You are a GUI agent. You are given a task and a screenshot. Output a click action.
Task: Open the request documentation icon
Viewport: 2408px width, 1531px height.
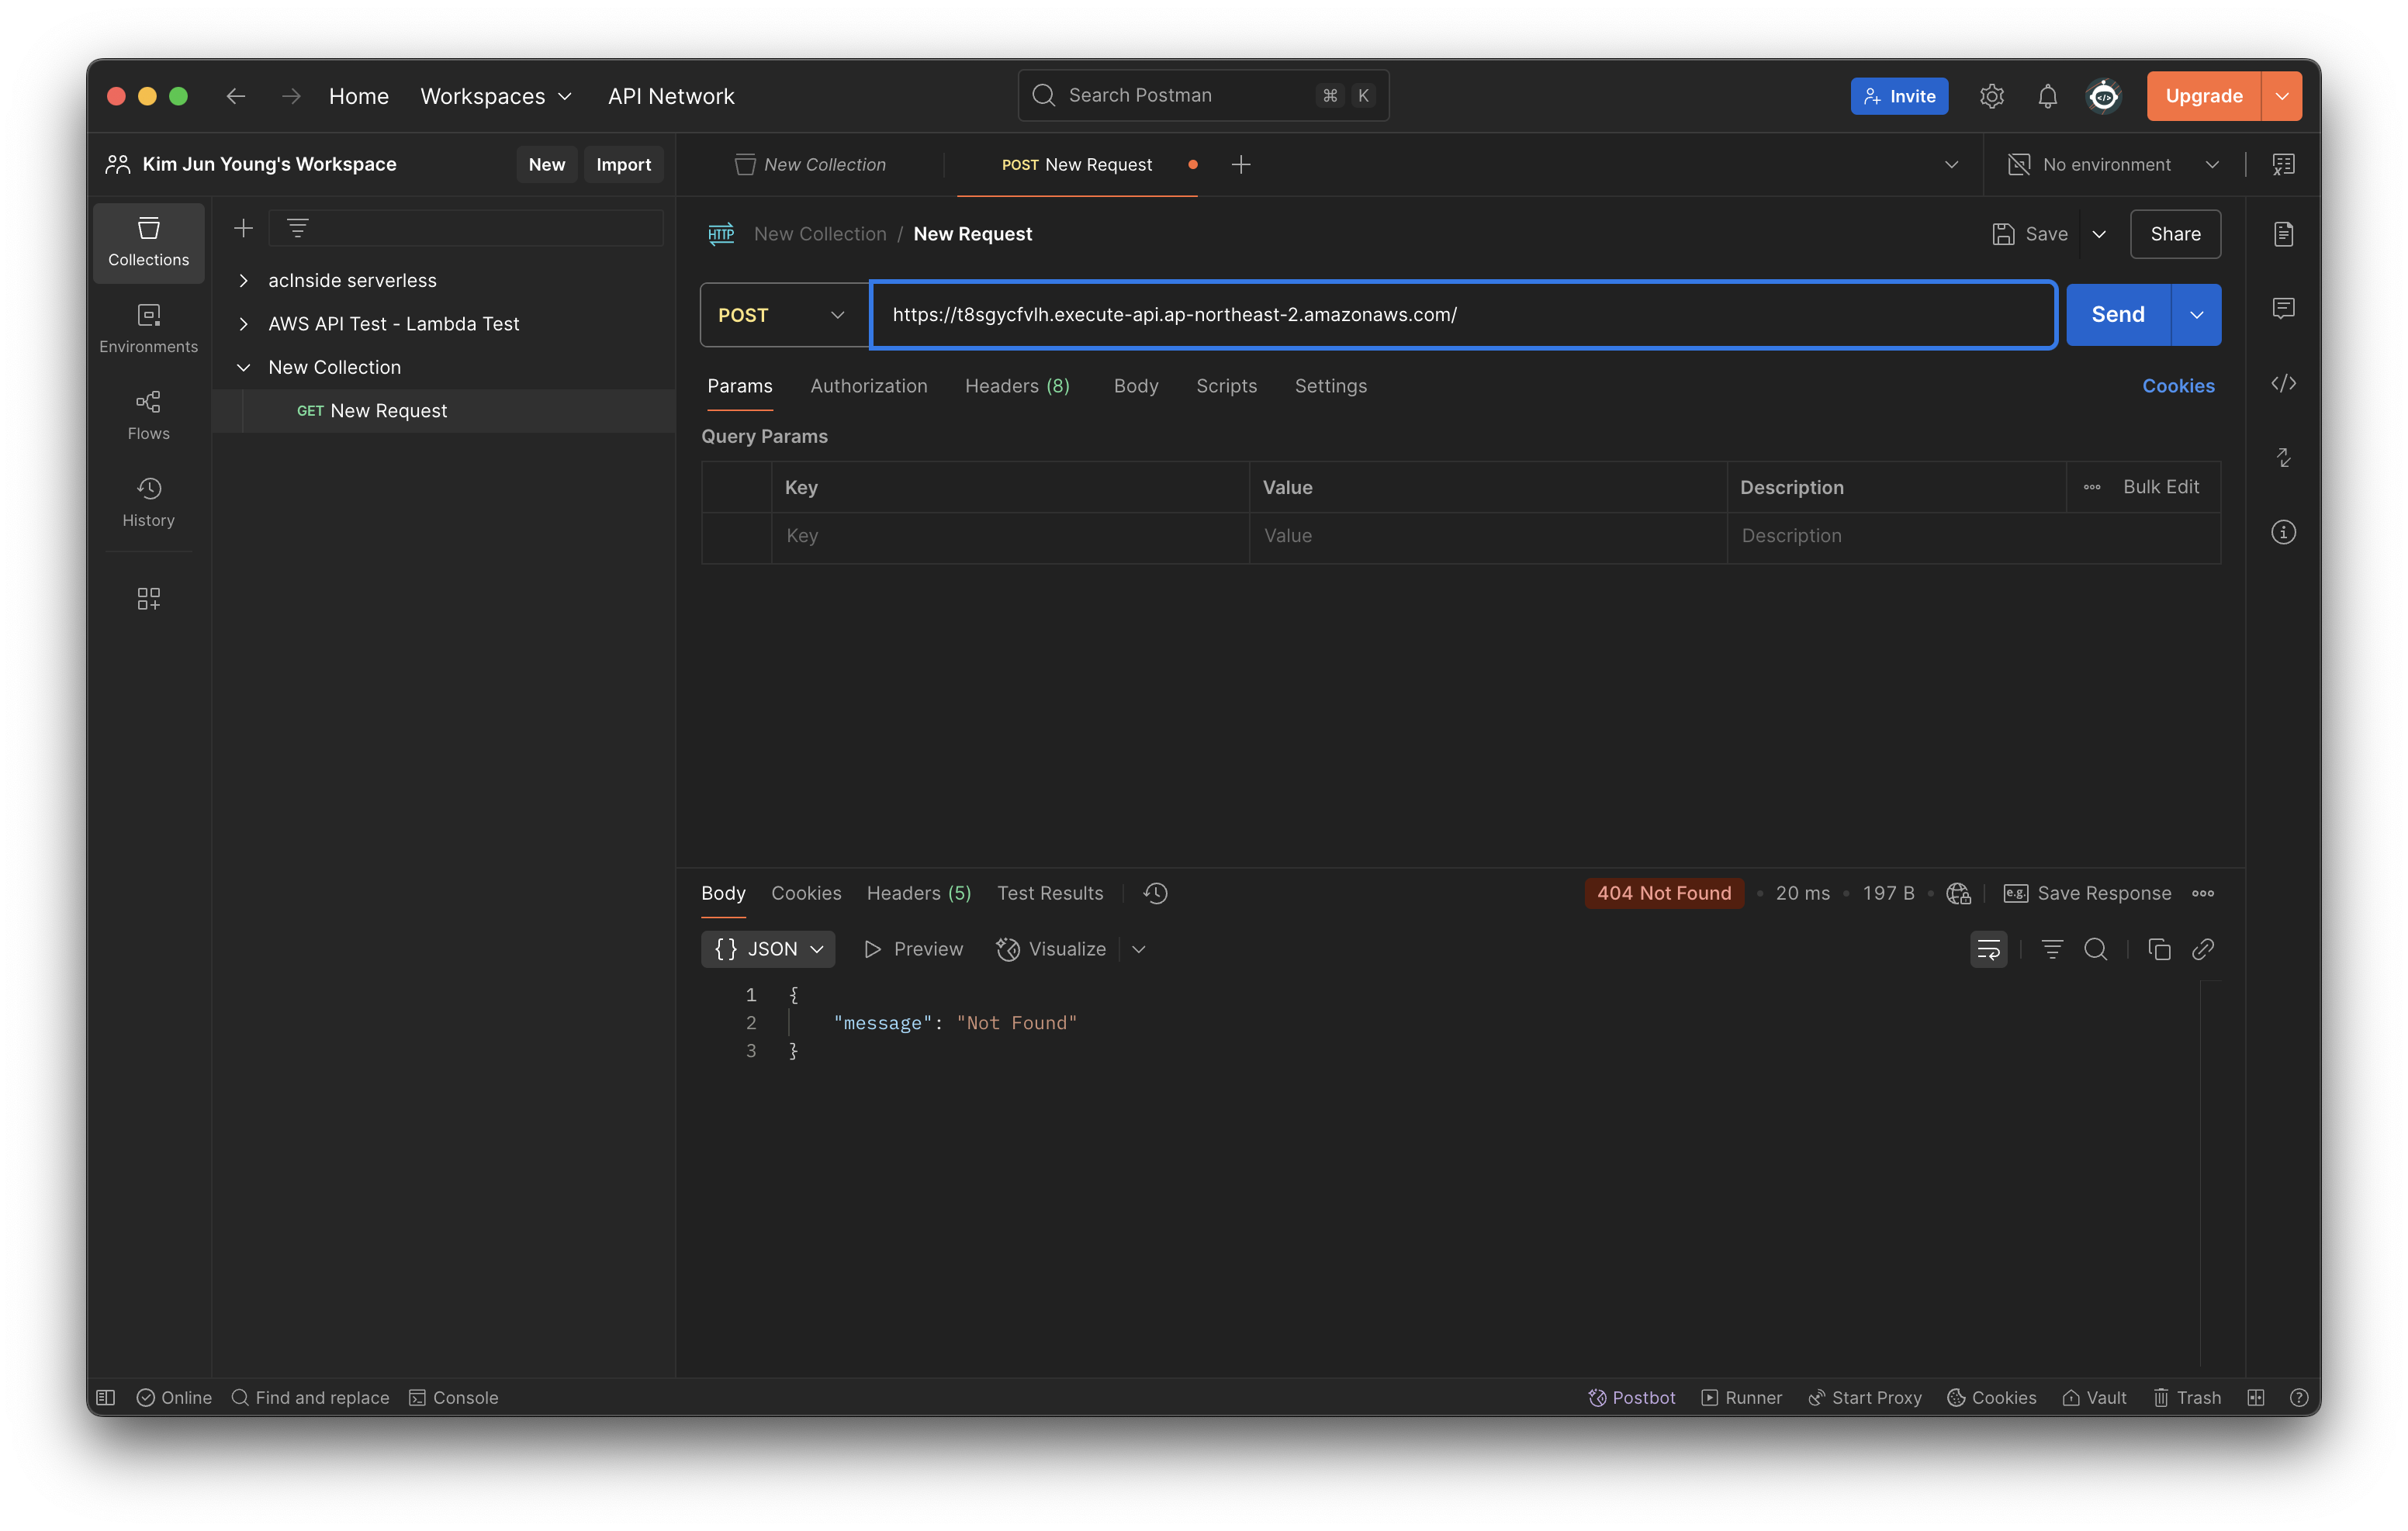click(x=2283, y=234)
